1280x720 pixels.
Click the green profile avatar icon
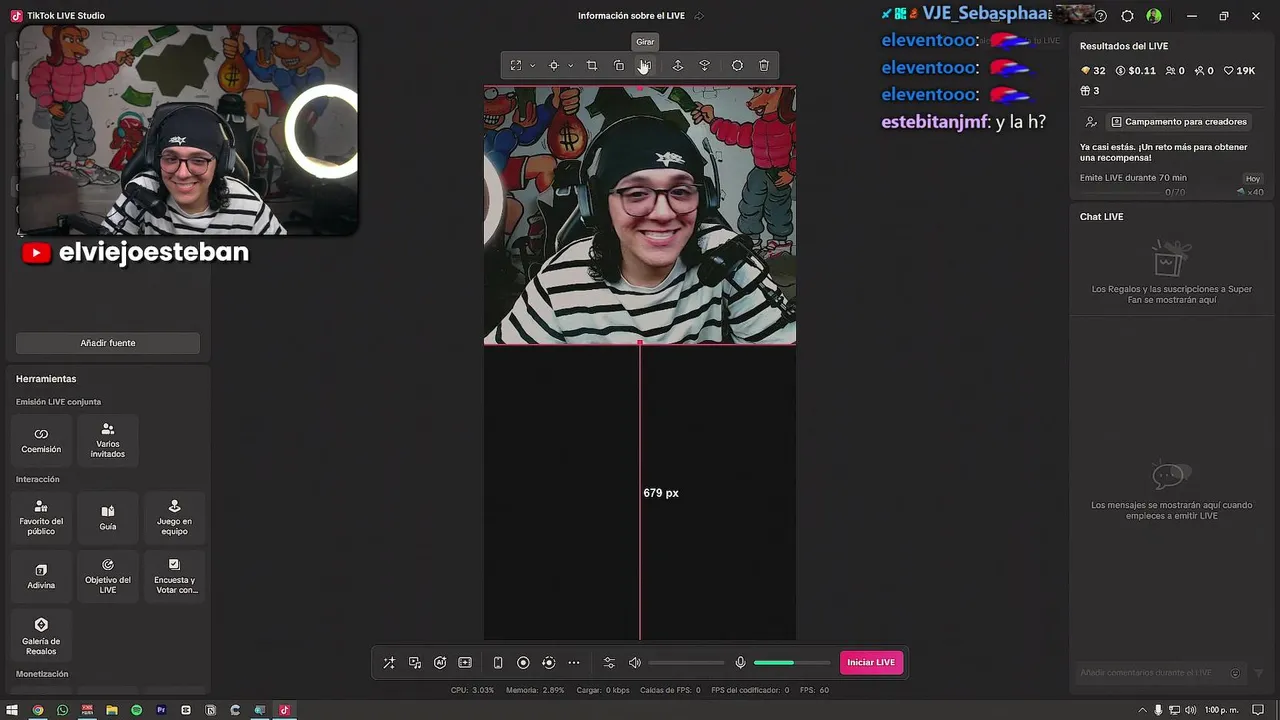tap(1154, 16)
